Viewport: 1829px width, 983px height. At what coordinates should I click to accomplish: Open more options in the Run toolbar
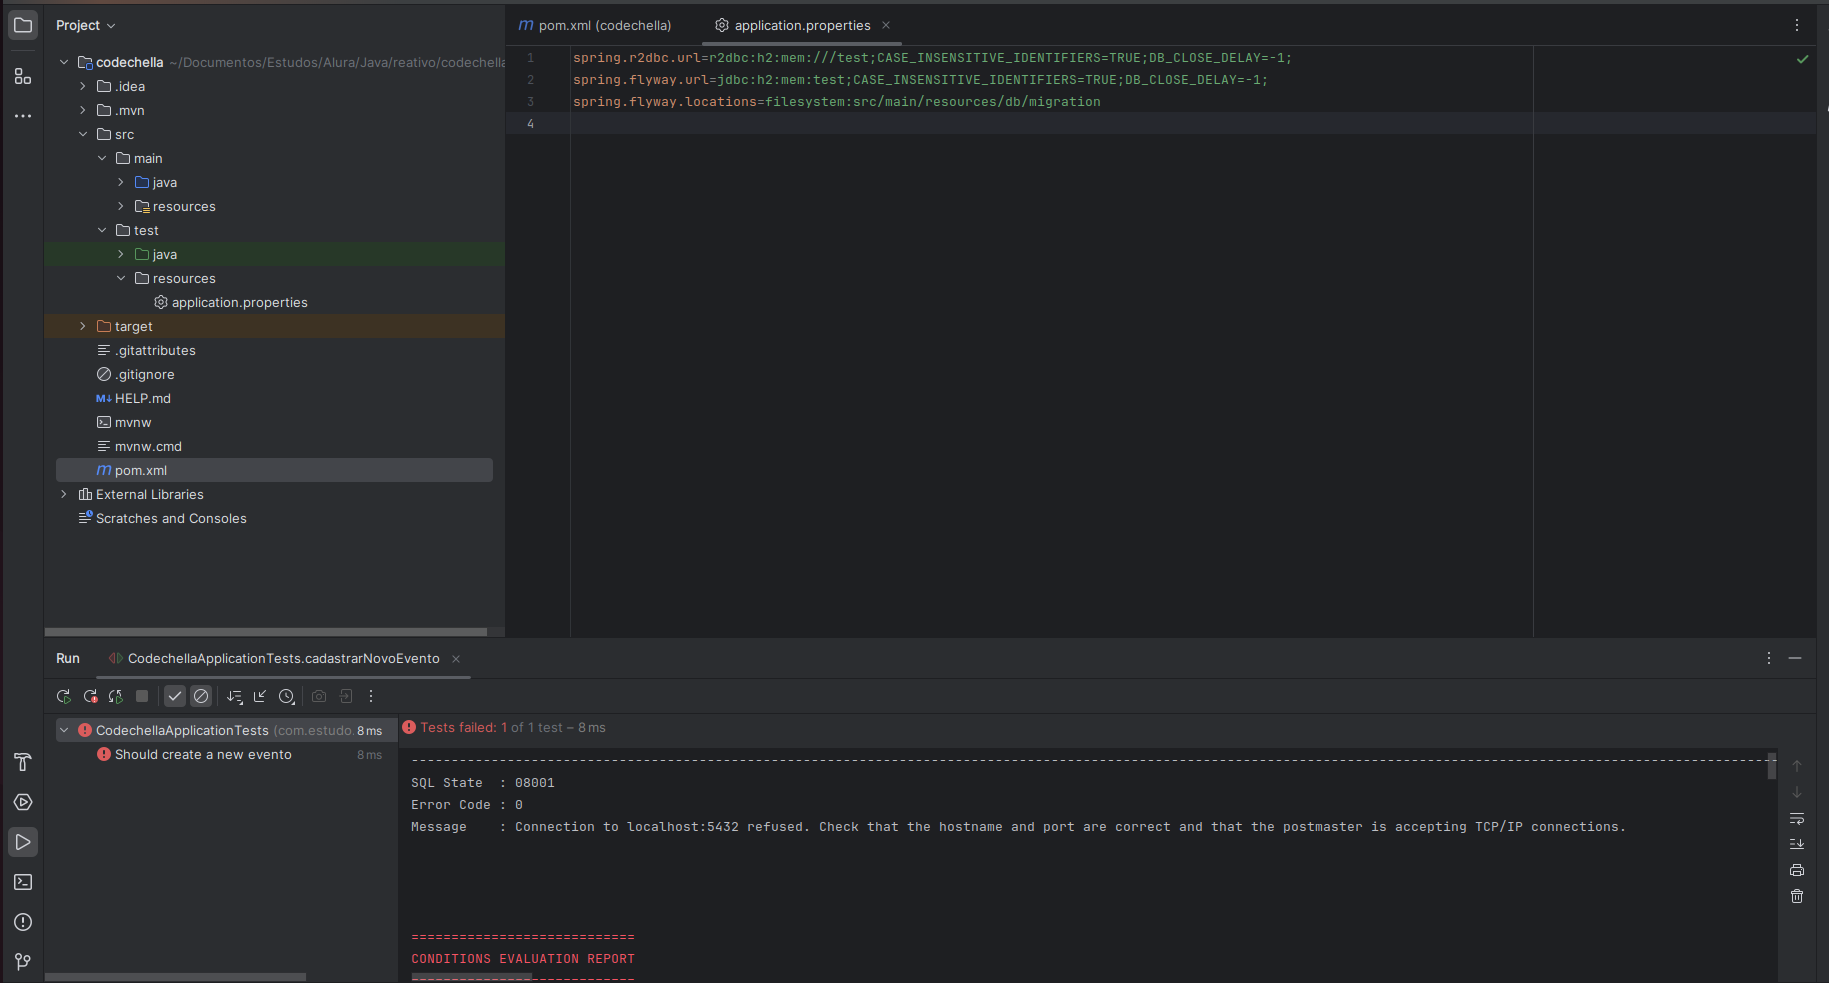[371, 696]
